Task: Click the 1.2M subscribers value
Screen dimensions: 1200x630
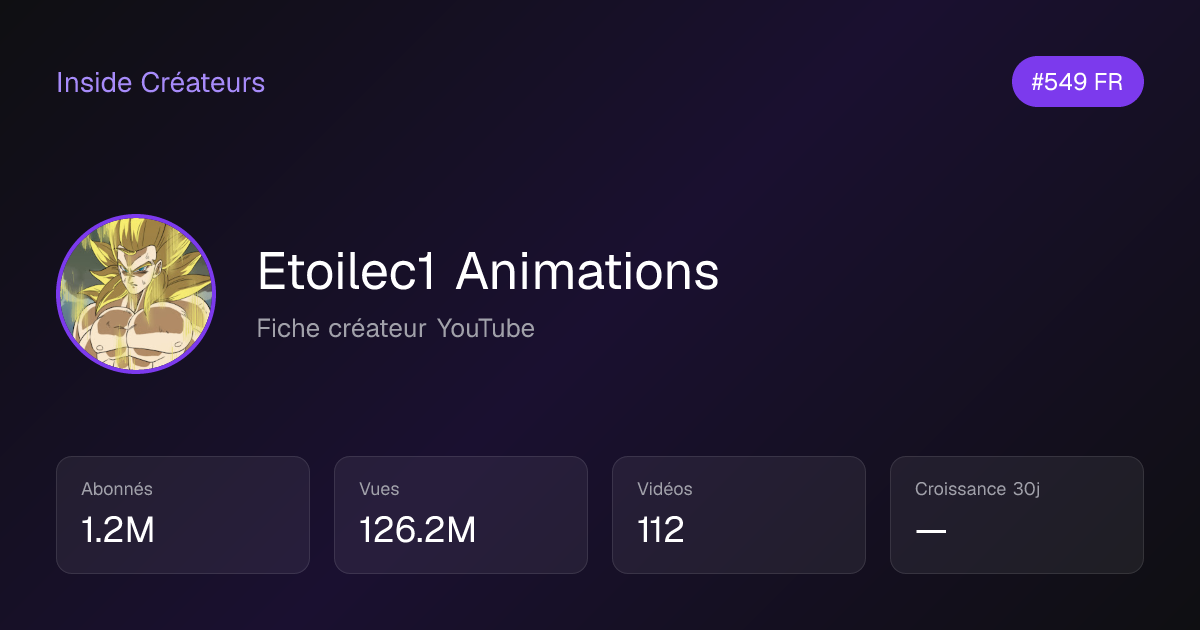Action: (118, 530)
